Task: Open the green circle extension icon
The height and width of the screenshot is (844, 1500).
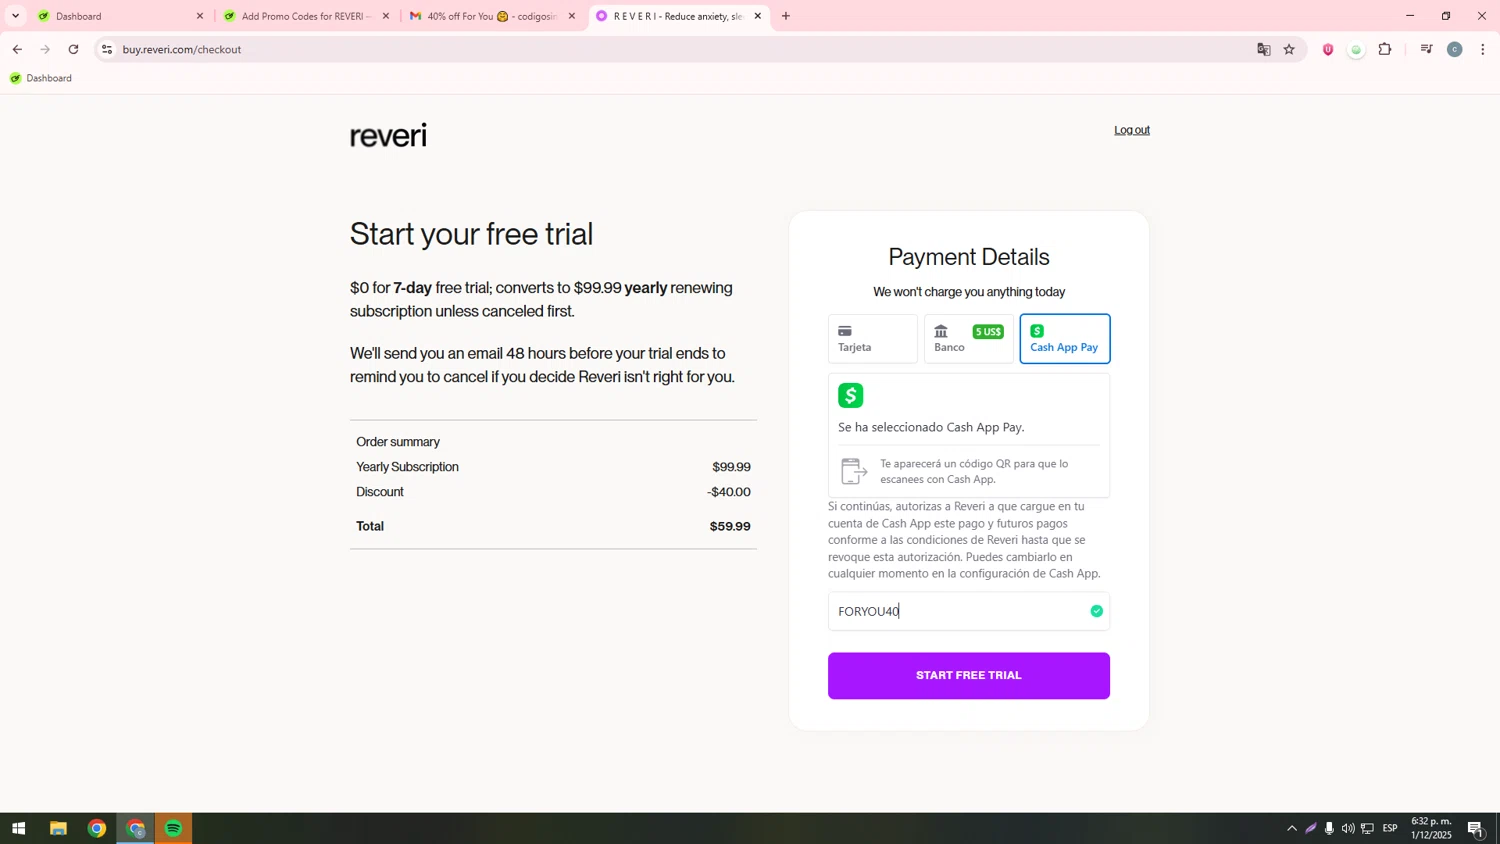Action: point(1356,49)
